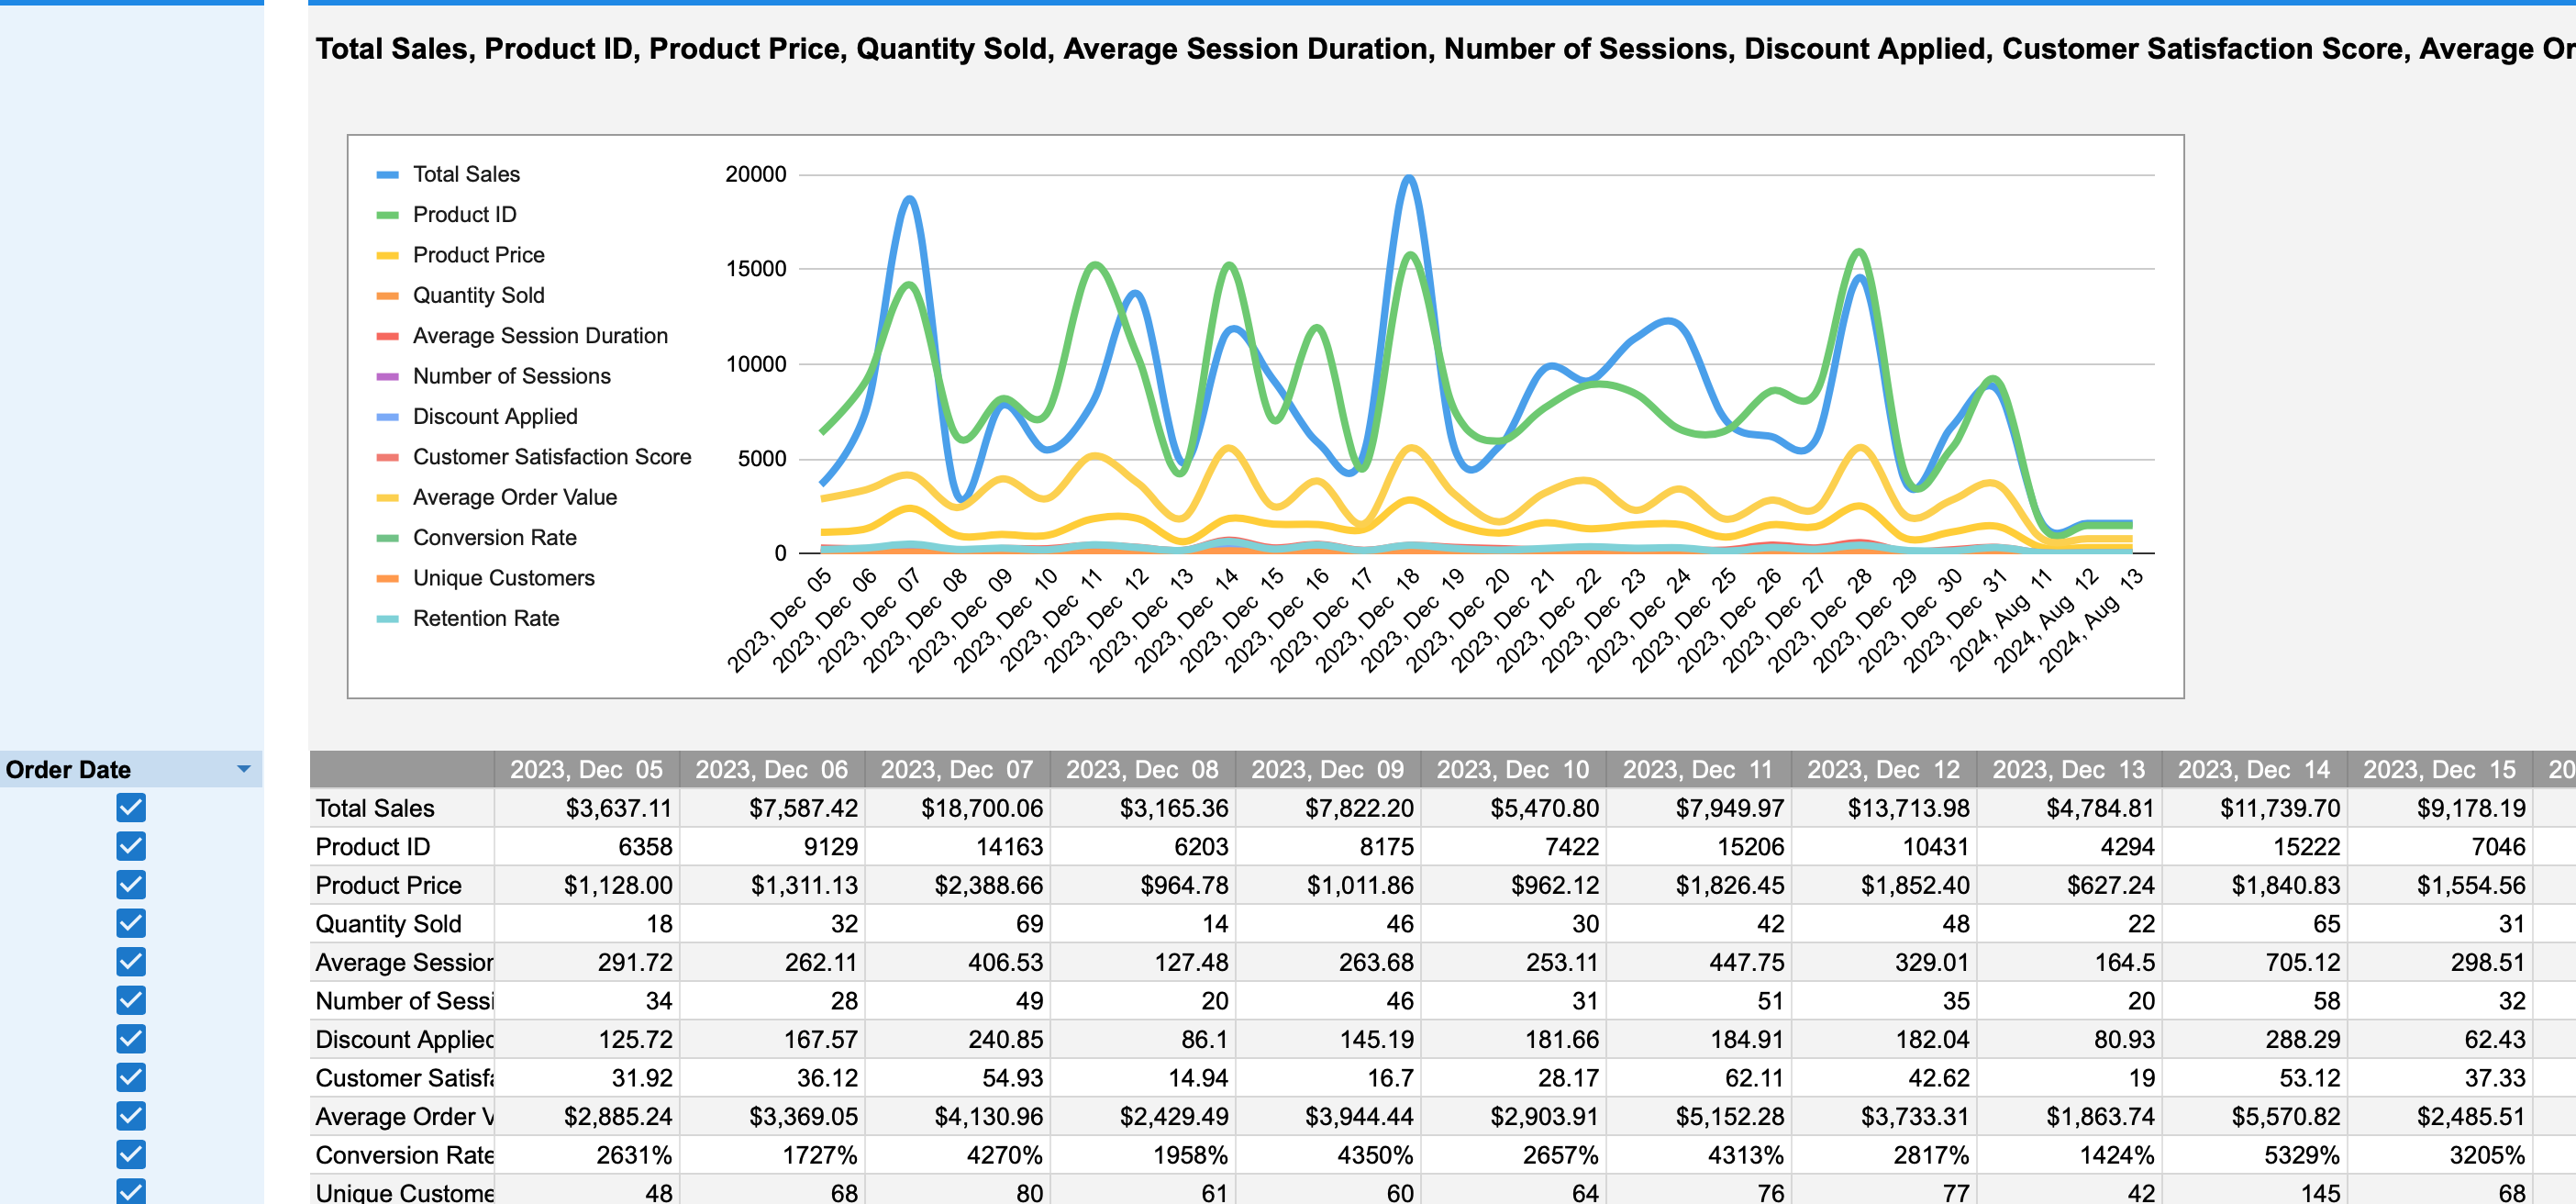Click the 5329% Conversion Rate cell

pos(2255,1155)
